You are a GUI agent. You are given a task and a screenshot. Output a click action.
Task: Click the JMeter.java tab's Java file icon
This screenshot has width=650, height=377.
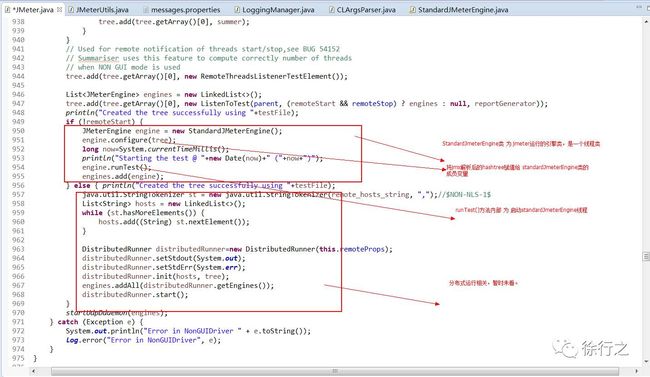point(8,10)
